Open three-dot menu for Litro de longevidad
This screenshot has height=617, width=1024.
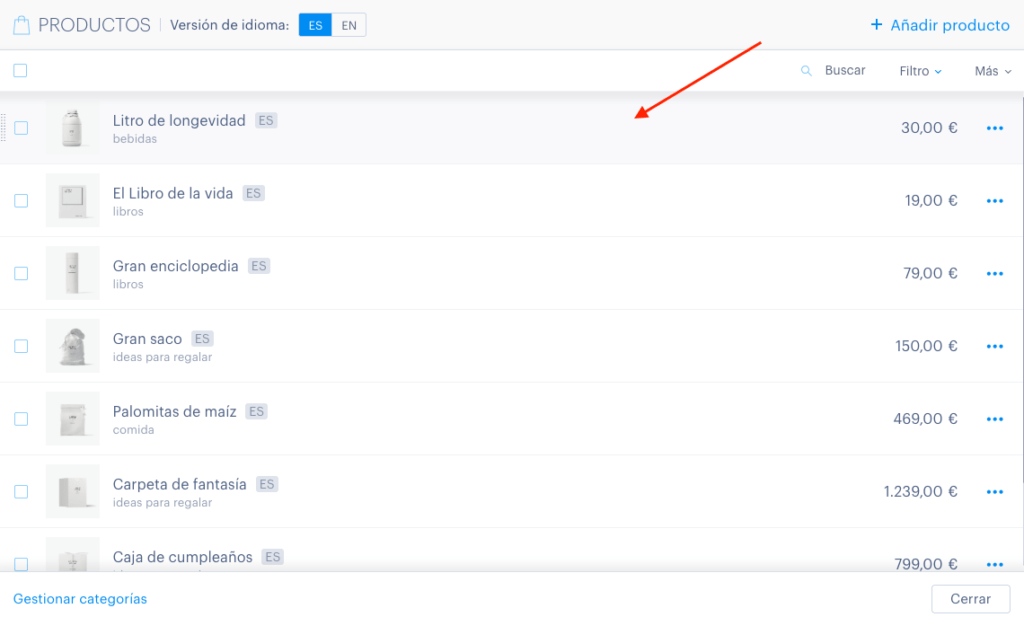(x=995, y=128)
